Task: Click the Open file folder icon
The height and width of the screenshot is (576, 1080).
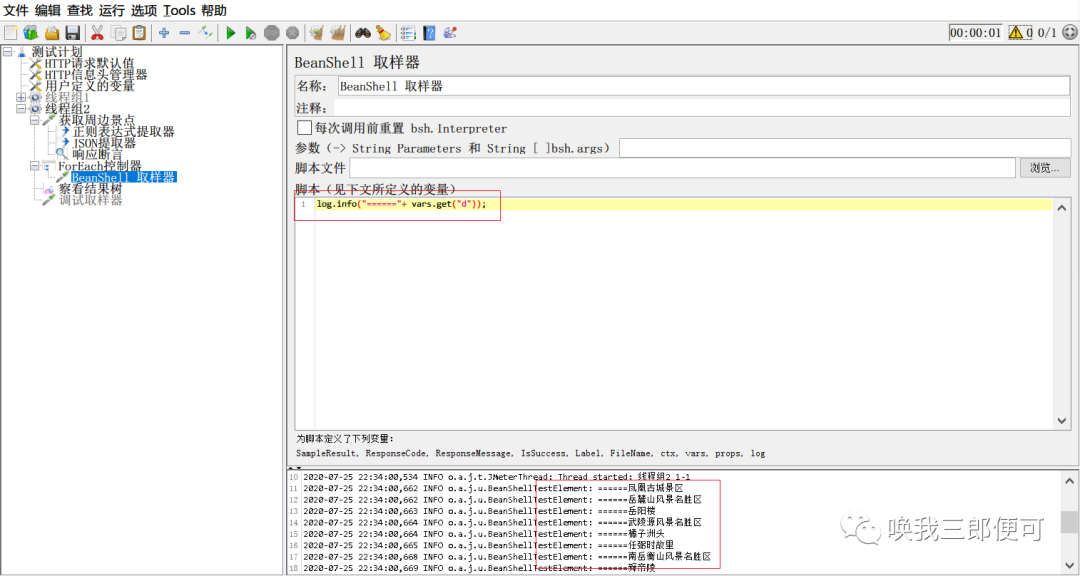Action: coord(52,32)
